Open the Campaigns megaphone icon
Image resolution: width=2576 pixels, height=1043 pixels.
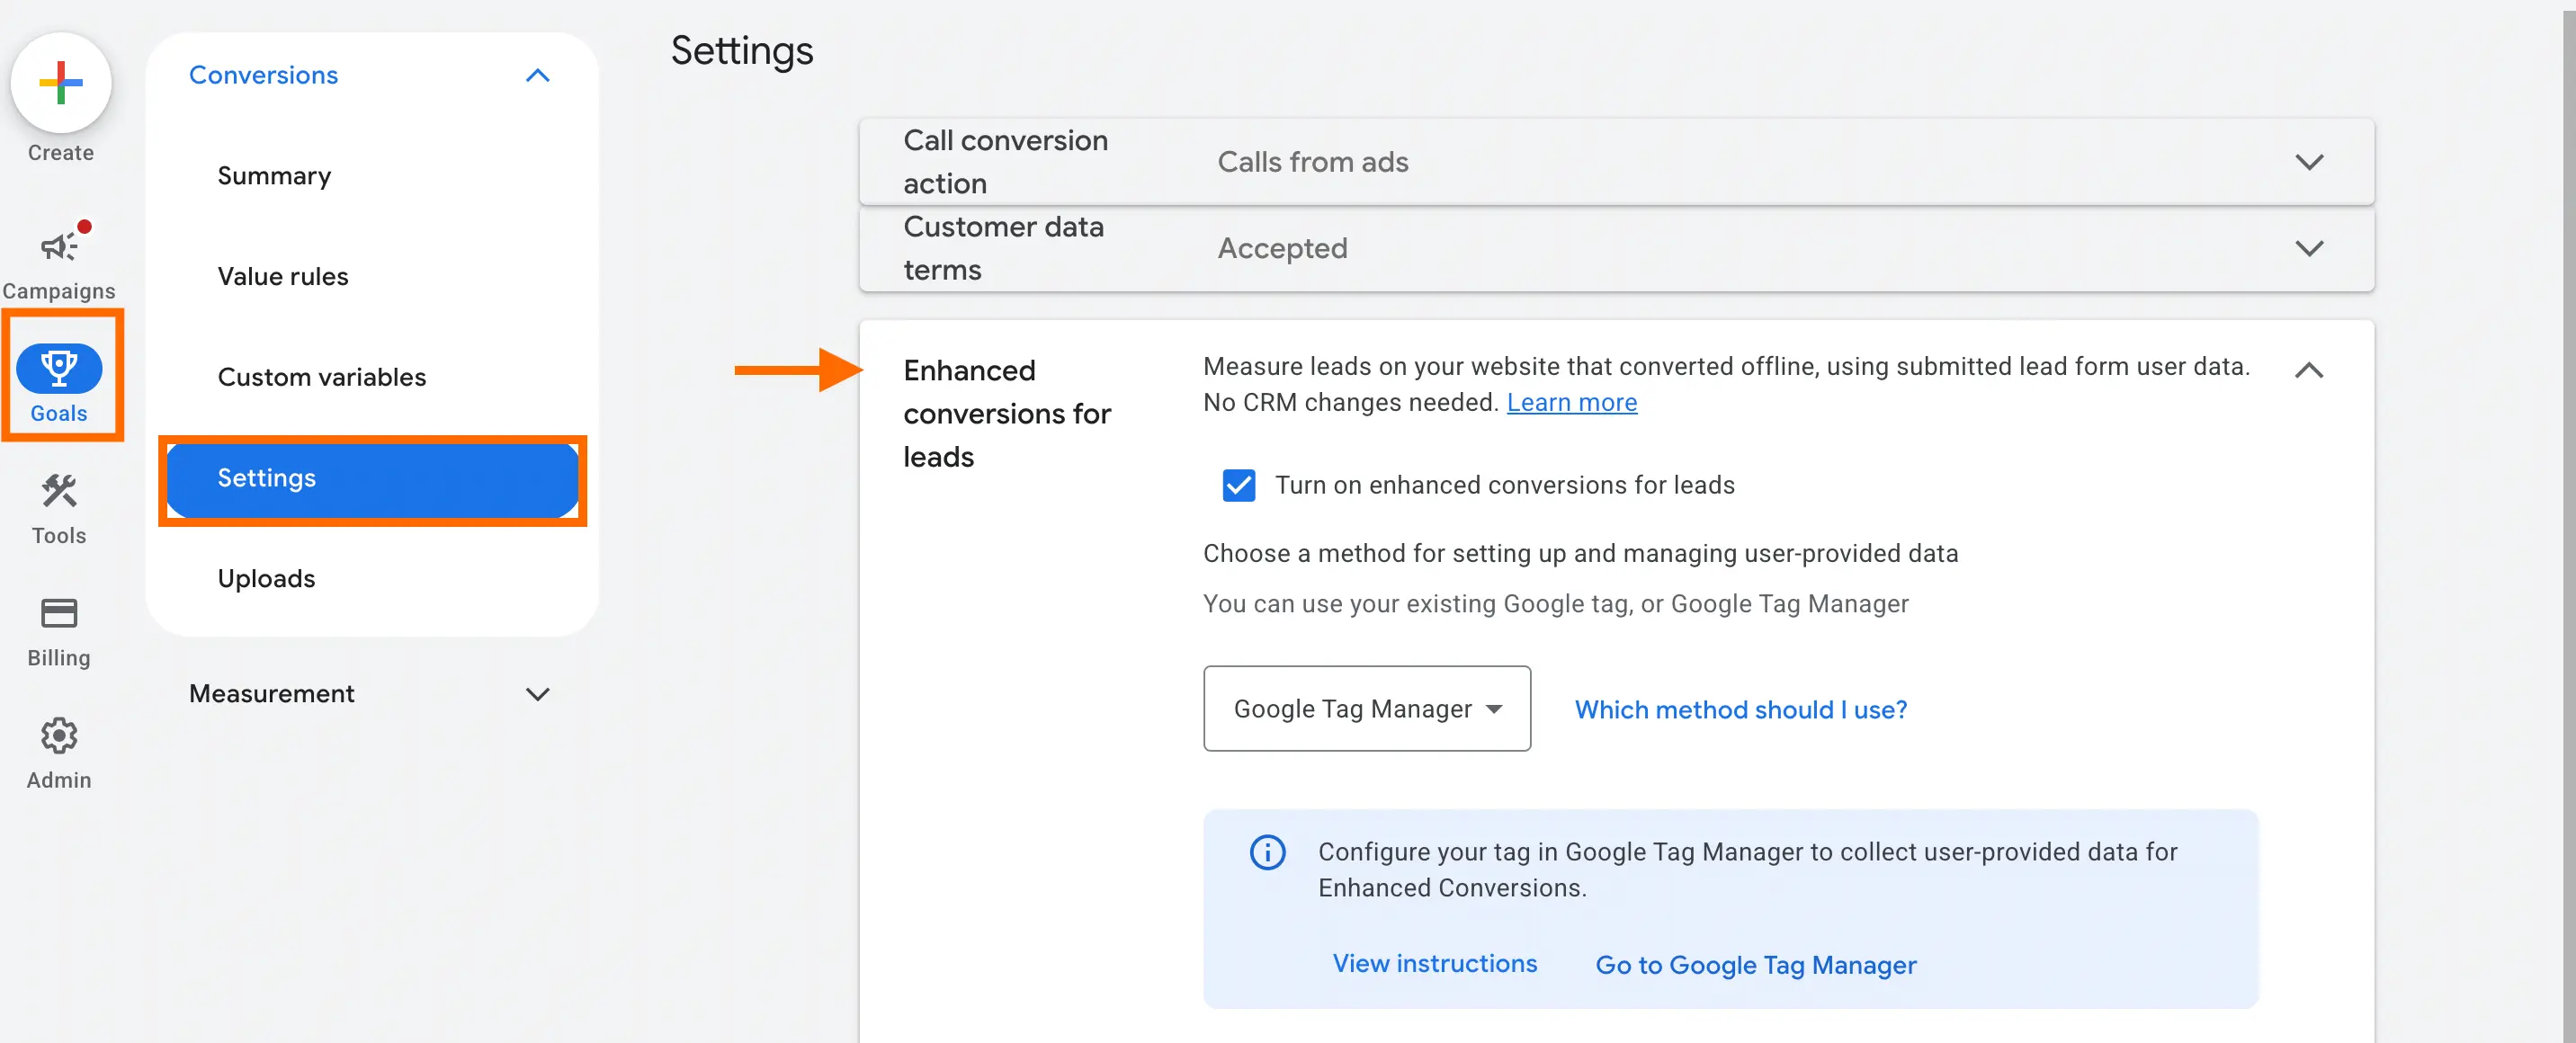coord(58,245)
